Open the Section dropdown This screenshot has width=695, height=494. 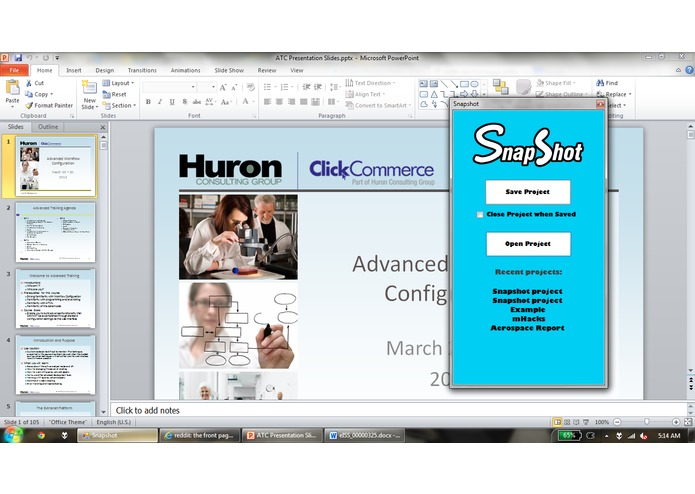pyautogui.click(x=119, y=105)
